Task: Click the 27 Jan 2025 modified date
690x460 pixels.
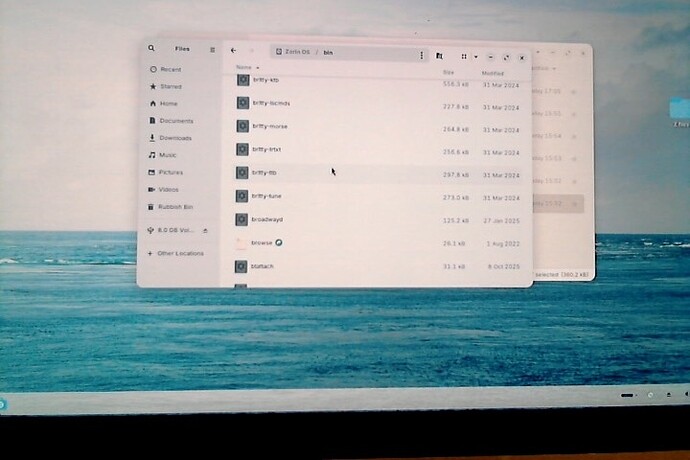Action: pyautogui.click(x=502, y=221)
